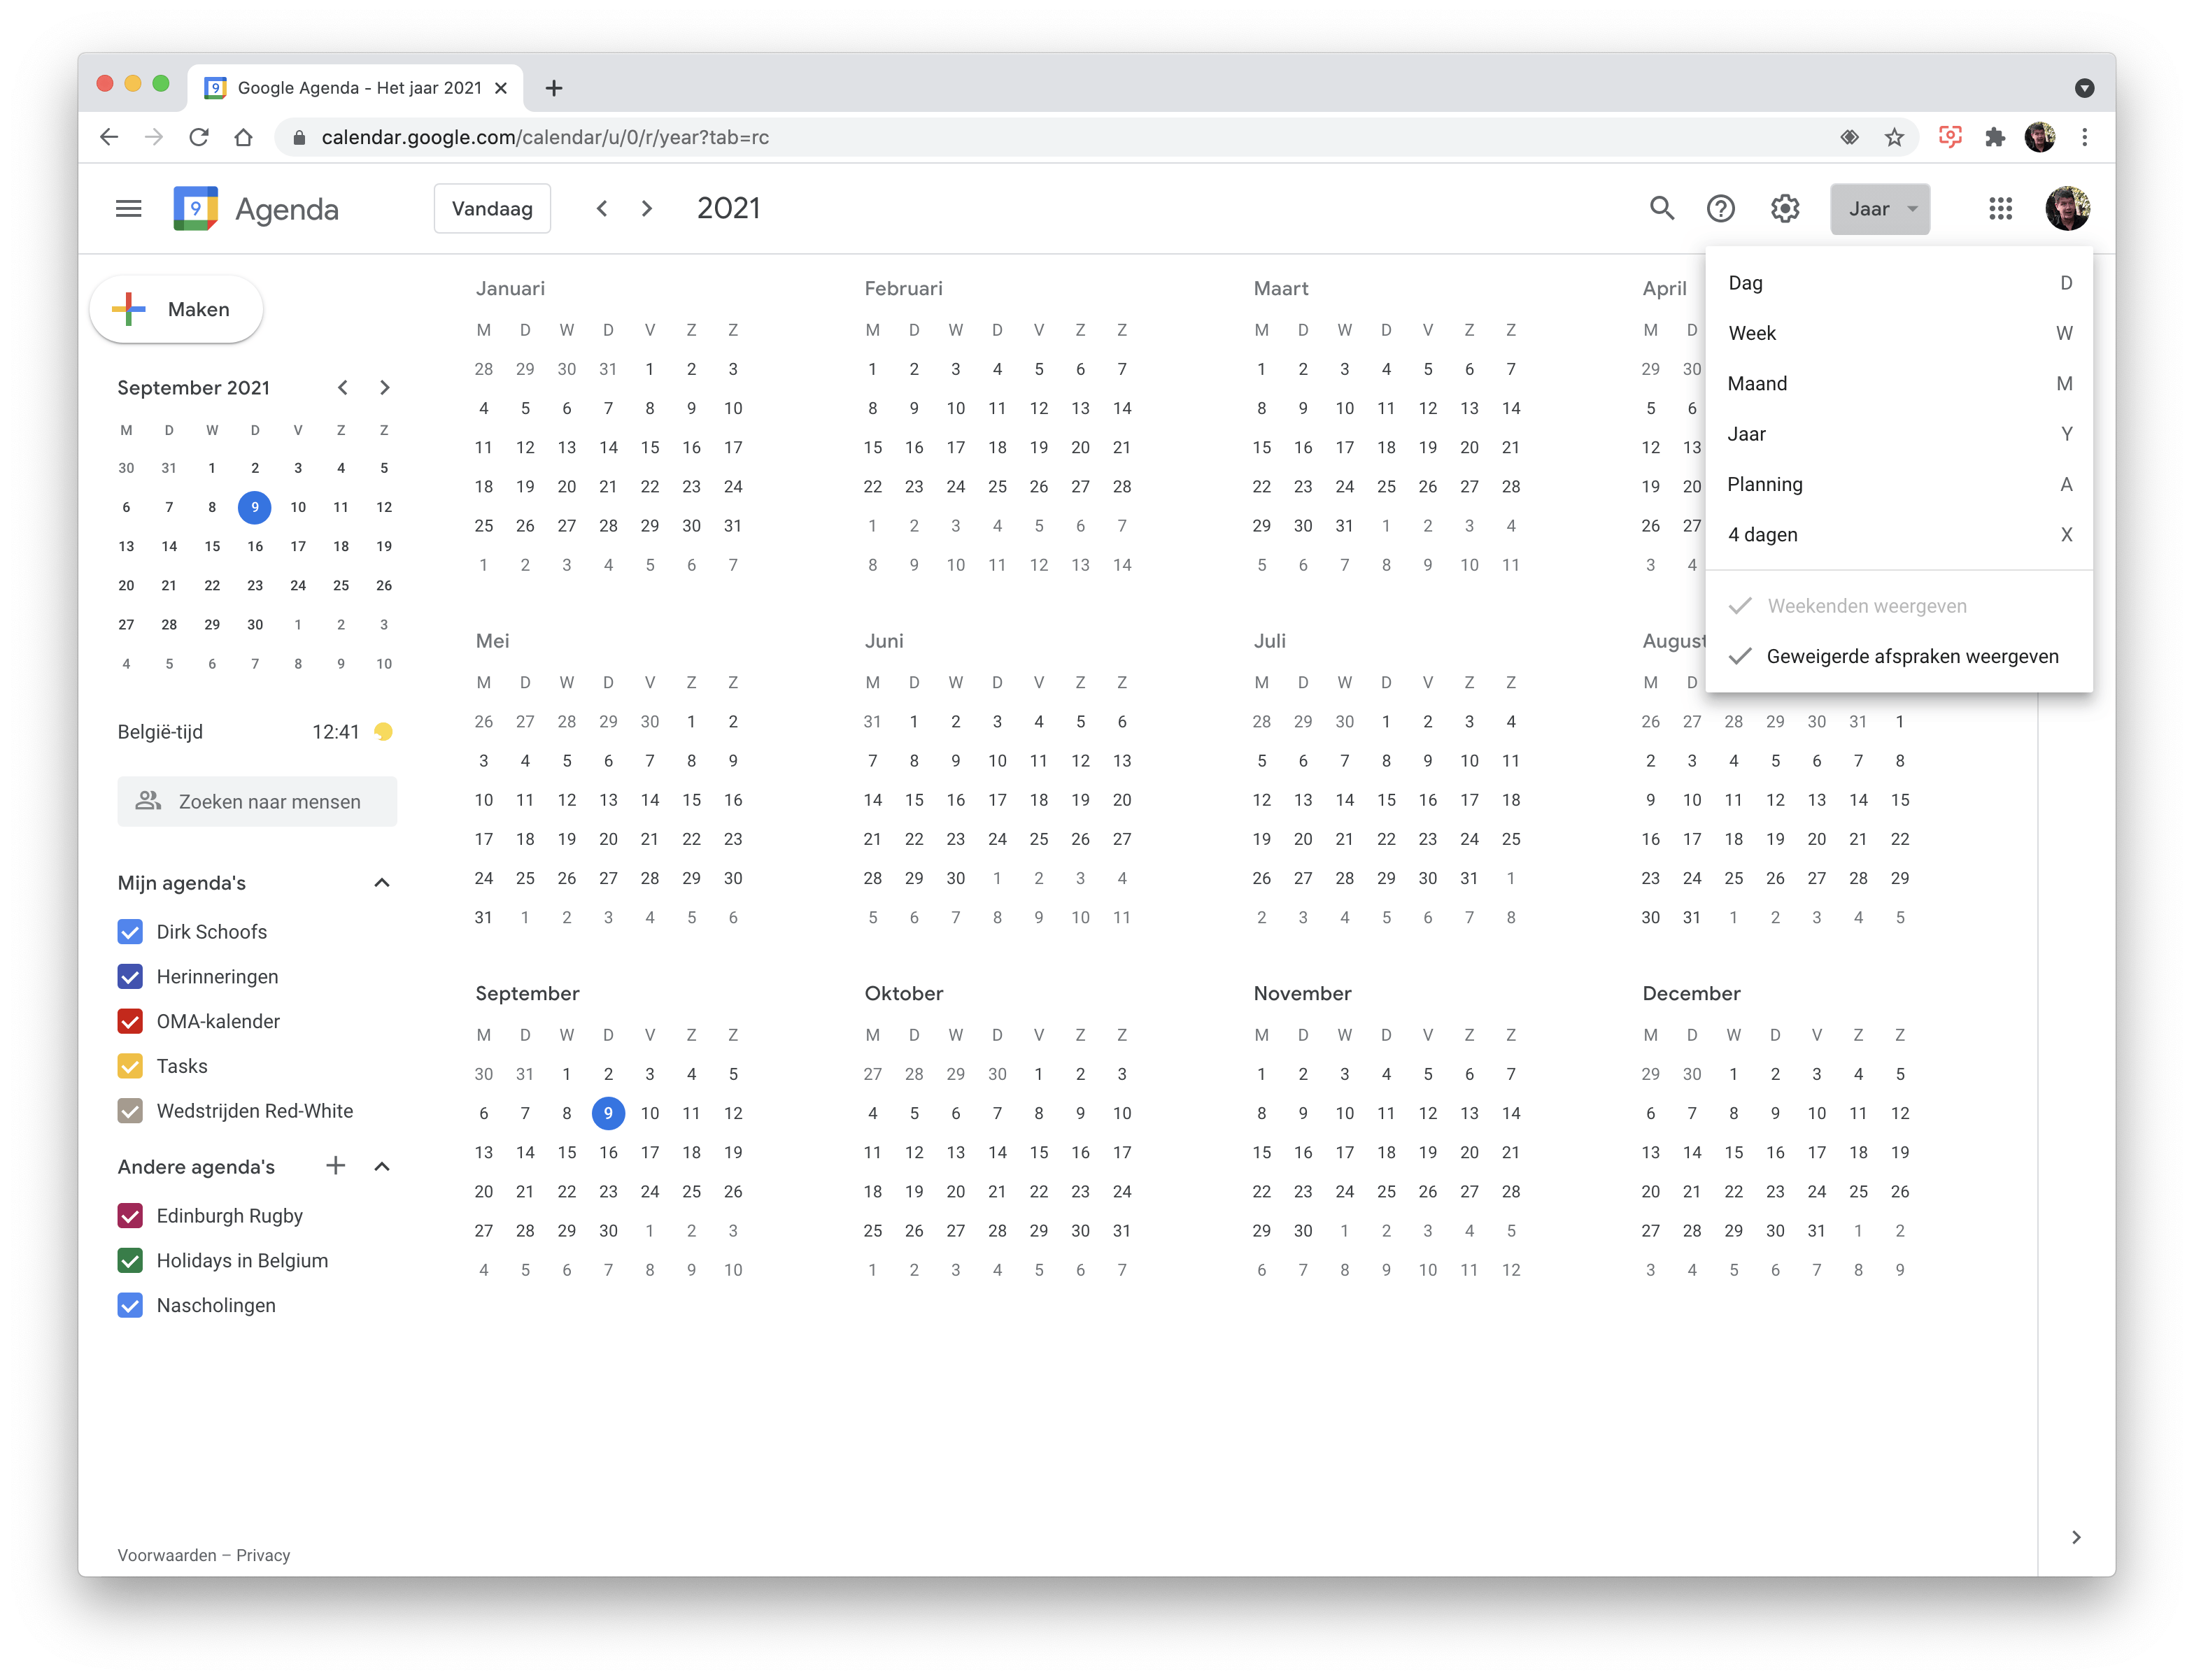Open the settings gear menu
Screen dimensions: 2194x1680
click(1785, 208)
